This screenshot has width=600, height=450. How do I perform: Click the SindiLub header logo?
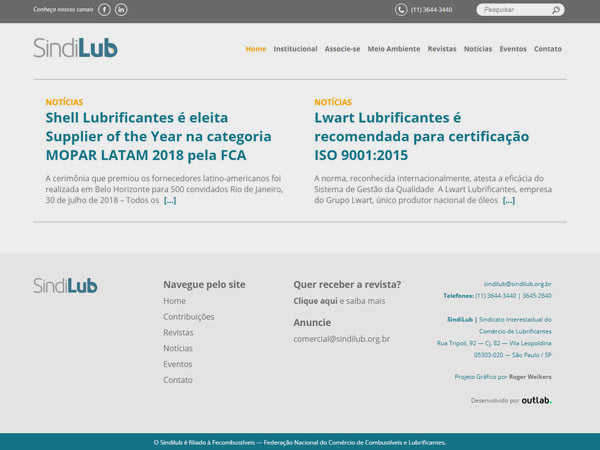pos(75,48)
